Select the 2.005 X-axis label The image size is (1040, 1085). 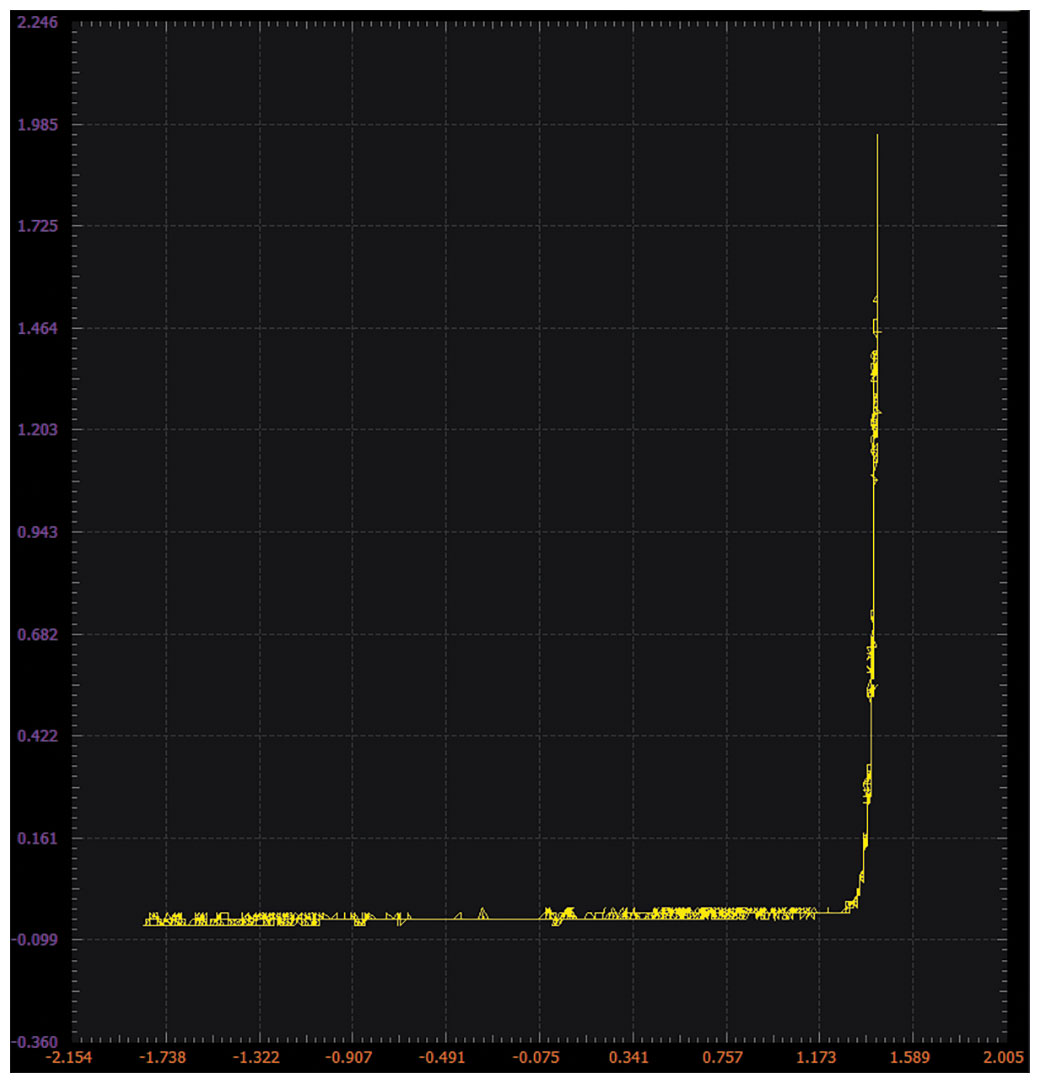click(x=1003, y=1058)
